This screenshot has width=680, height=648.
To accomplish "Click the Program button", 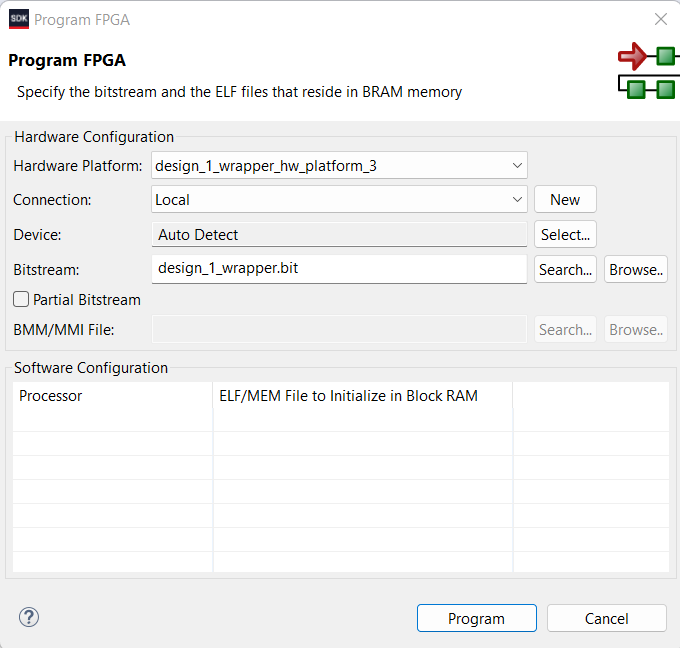I will [476, 618].
